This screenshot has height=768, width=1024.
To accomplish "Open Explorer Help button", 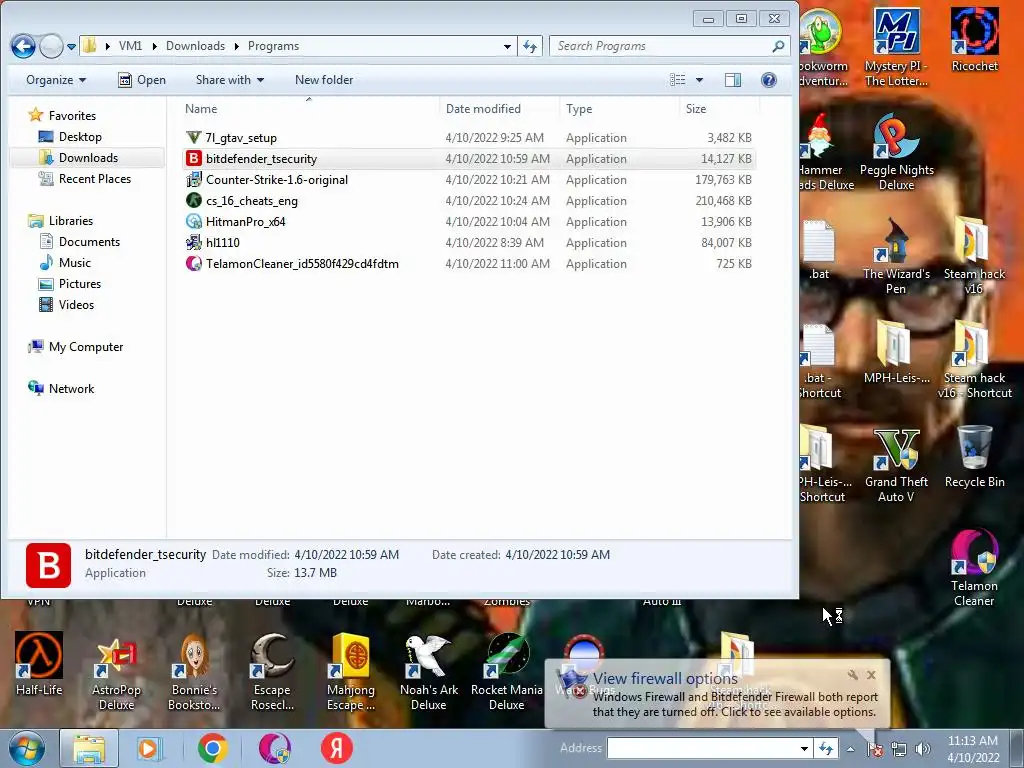I will [x=769, y=80].
